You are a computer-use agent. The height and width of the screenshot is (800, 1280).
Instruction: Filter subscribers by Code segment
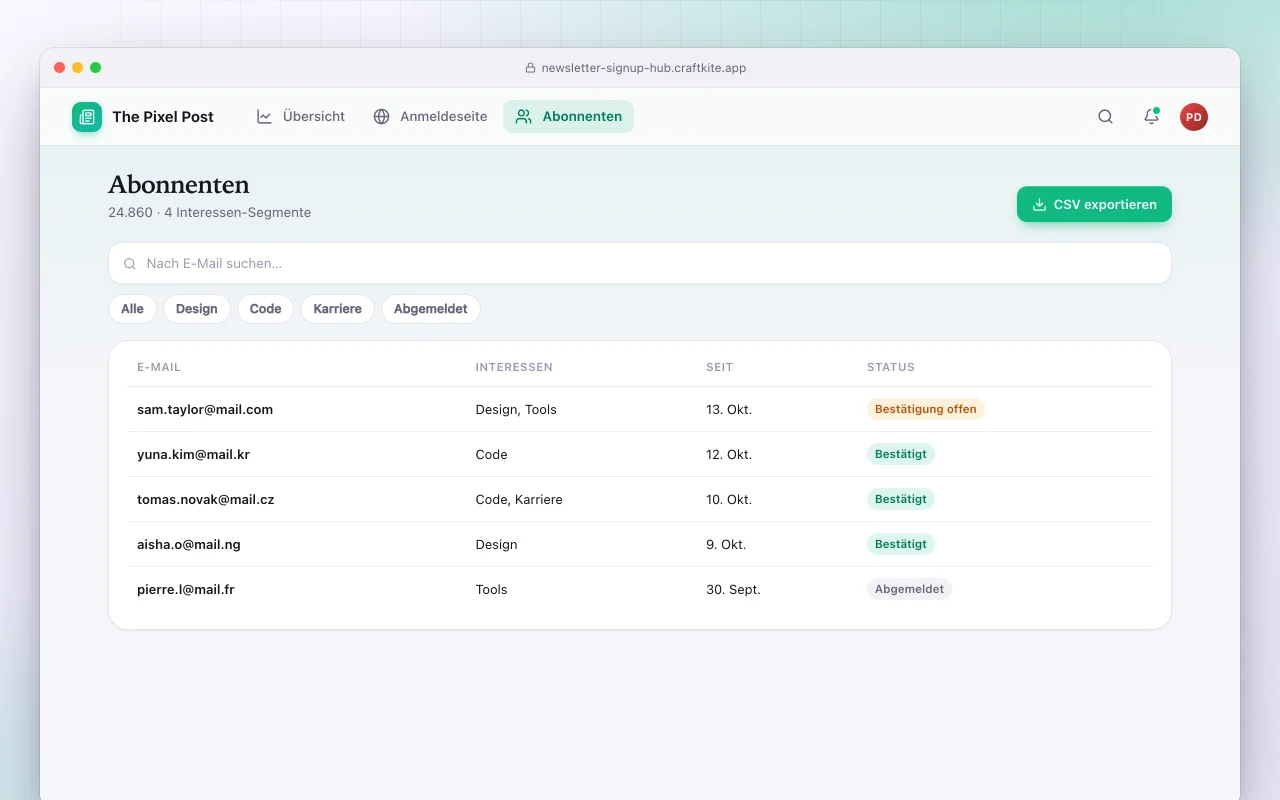pos(265,309)
